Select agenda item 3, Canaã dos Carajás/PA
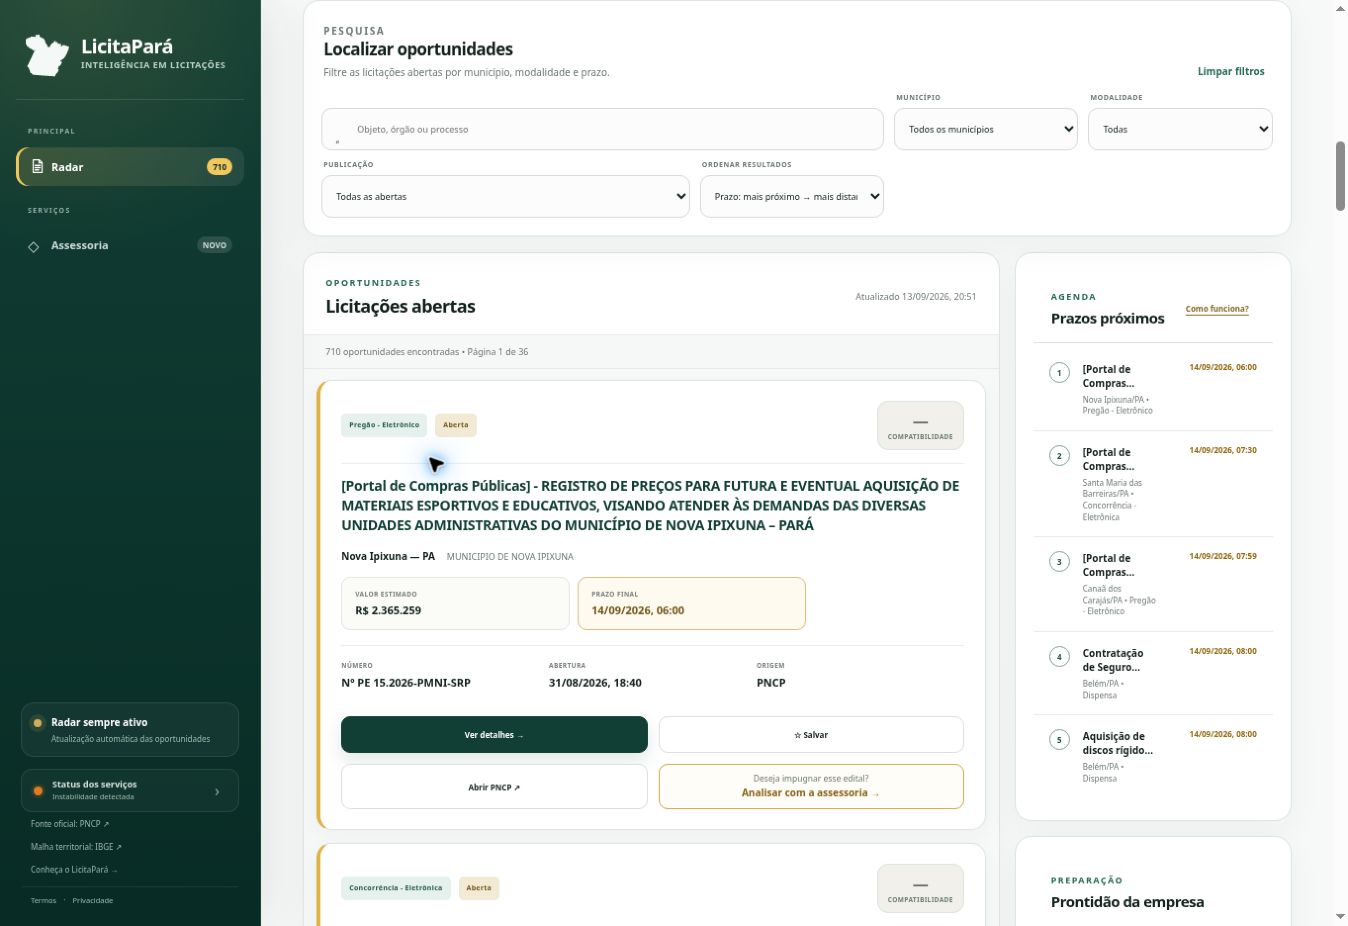Image resolution: width=1348 pixels, height=926 pixels. (1153, 584)
